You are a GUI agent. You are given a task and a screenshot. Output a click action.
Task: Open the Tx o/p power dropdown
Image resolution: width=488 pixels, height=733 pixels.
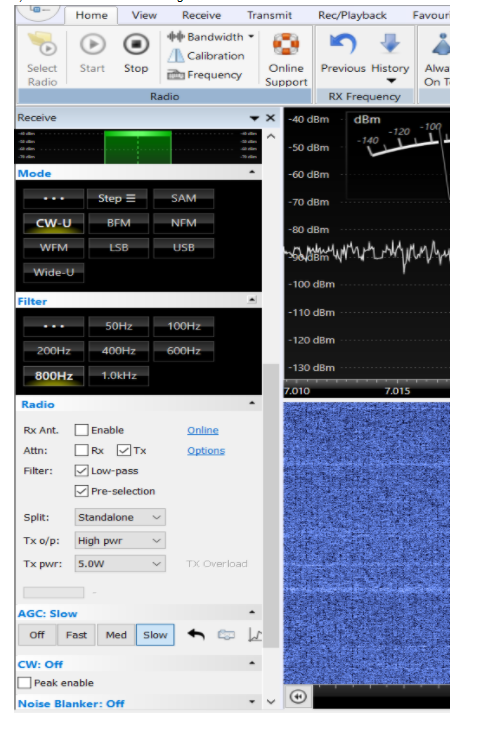(120, 540)
